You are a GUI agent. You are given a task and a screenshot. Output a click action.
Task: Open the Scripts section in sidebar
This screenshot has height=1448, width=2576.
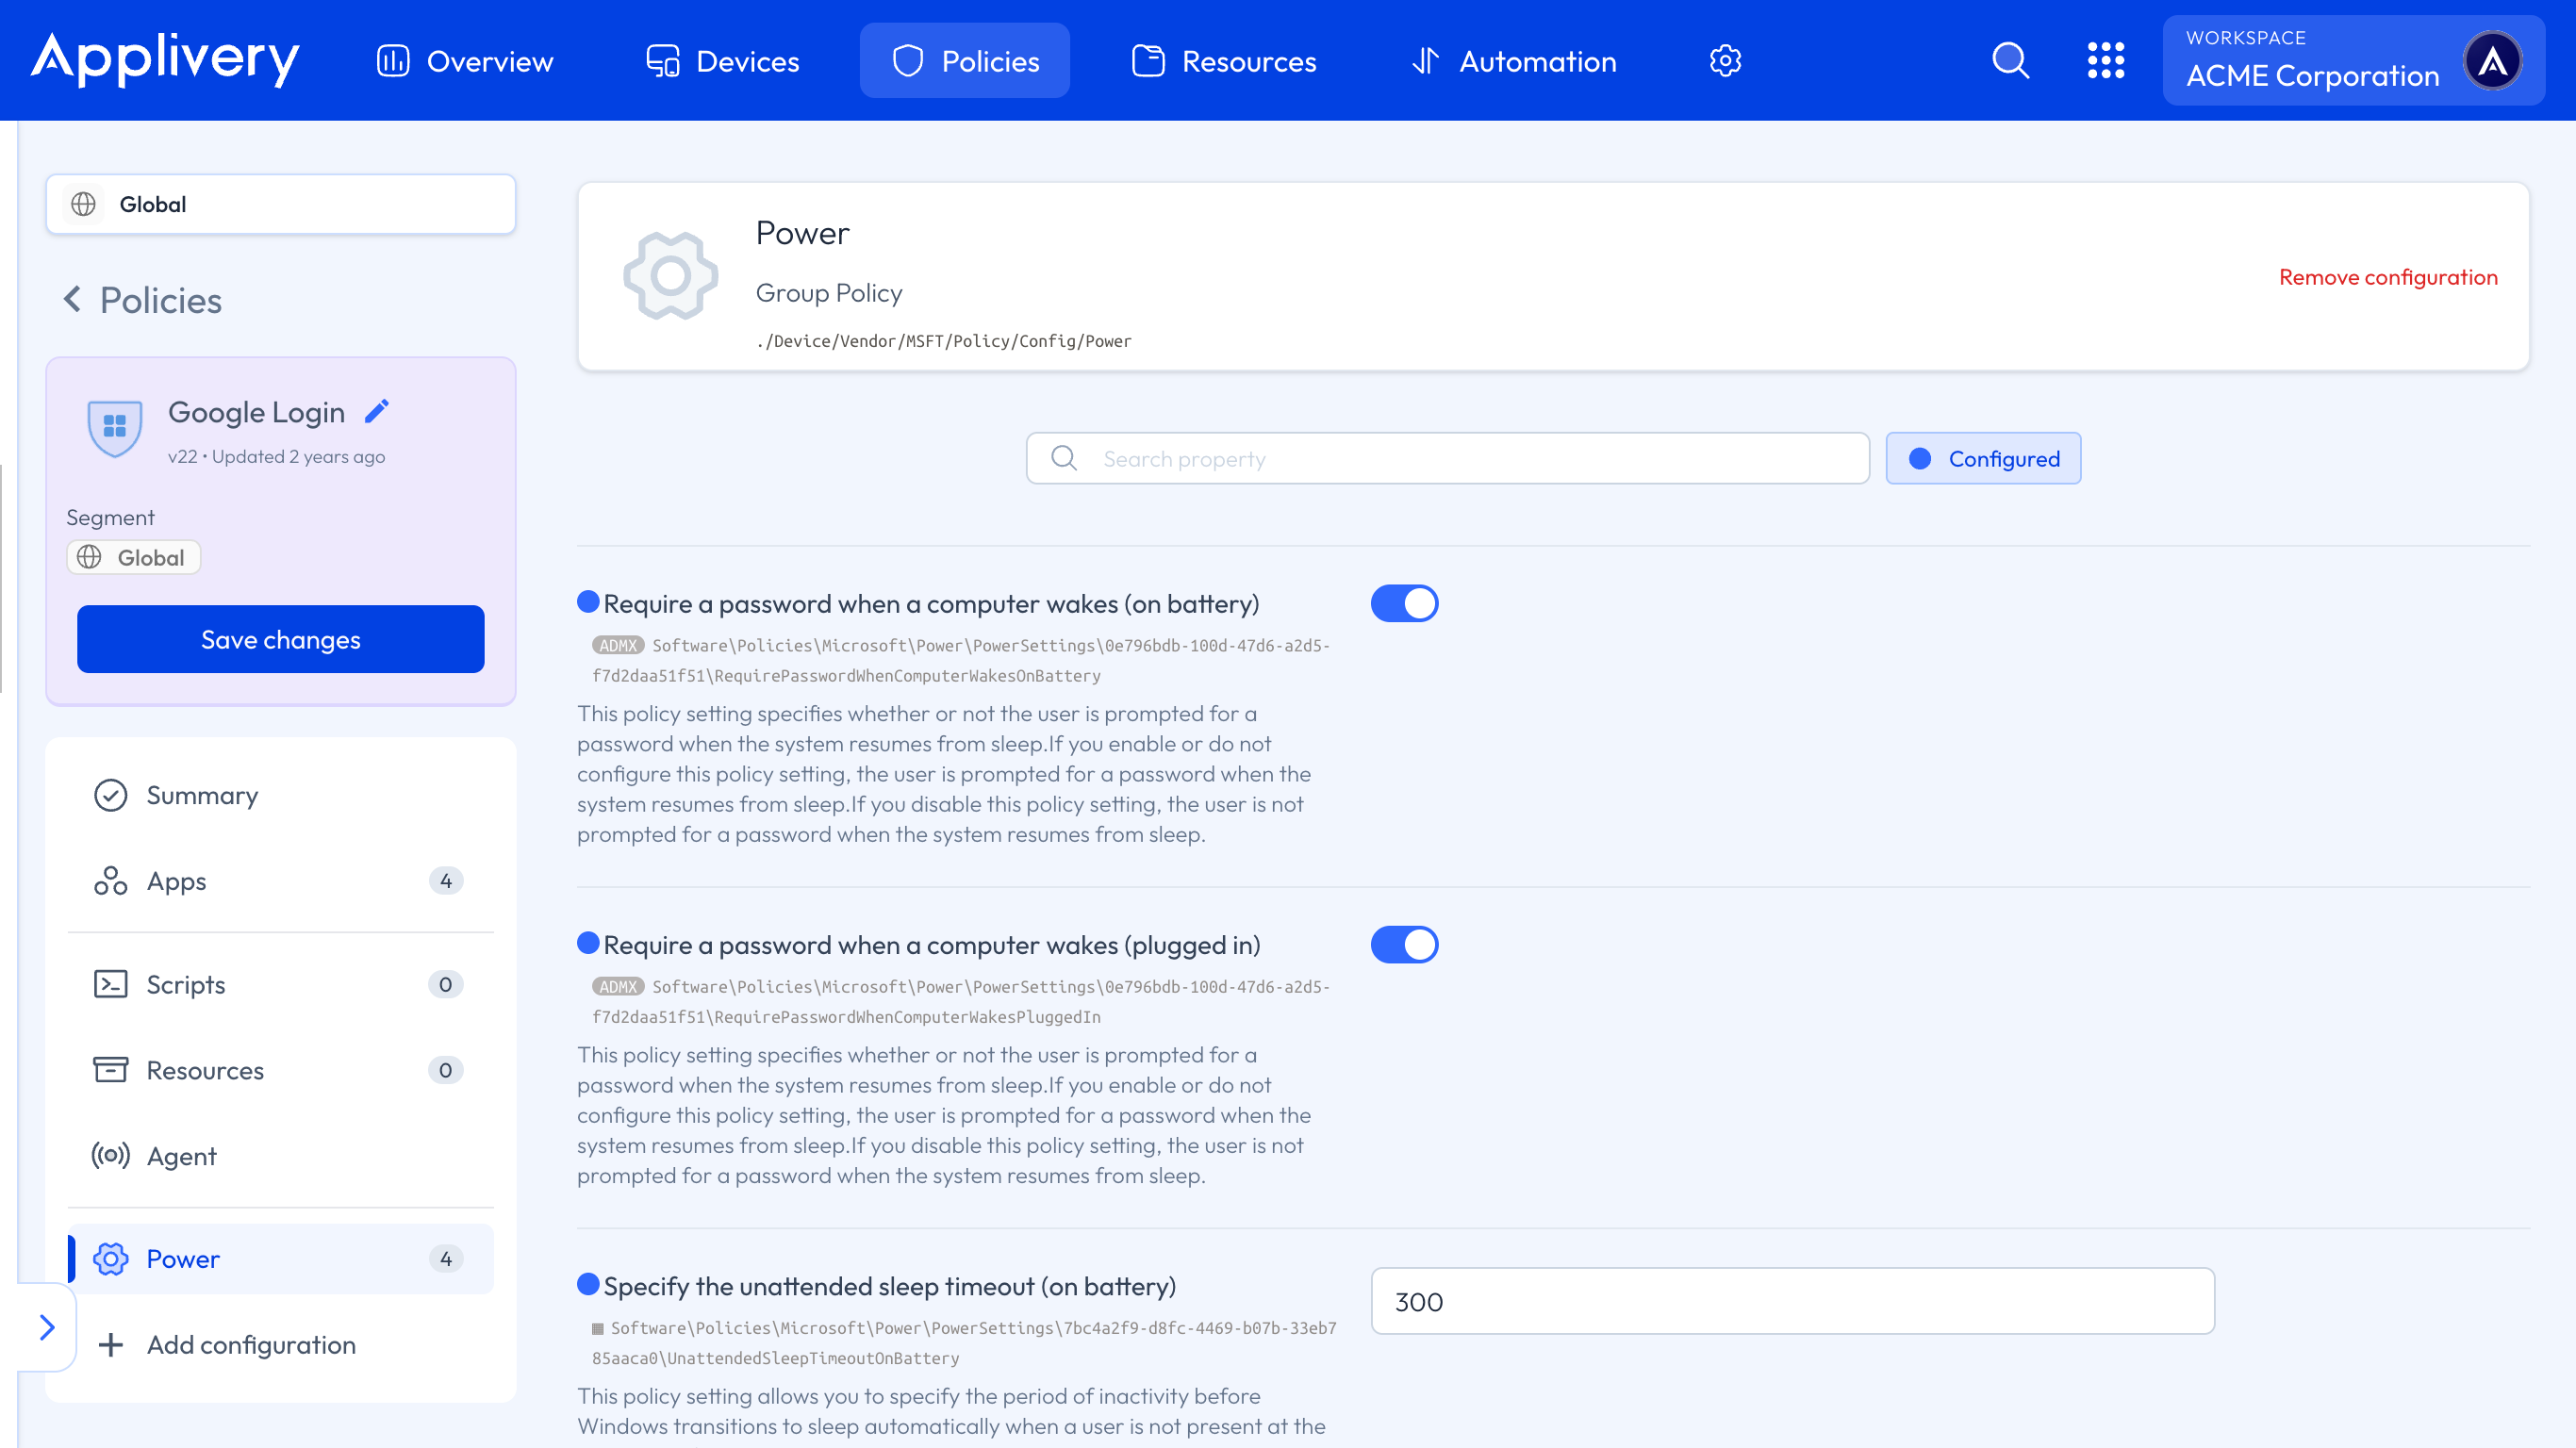point(186,984)
